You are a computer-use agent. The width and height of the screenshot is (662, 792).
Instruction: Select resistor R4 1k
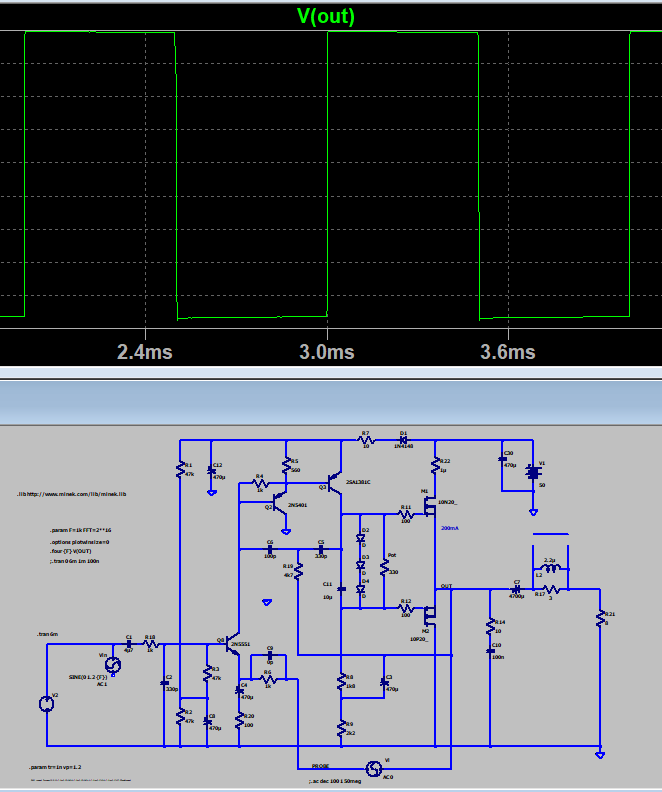(x=260, y=483)
